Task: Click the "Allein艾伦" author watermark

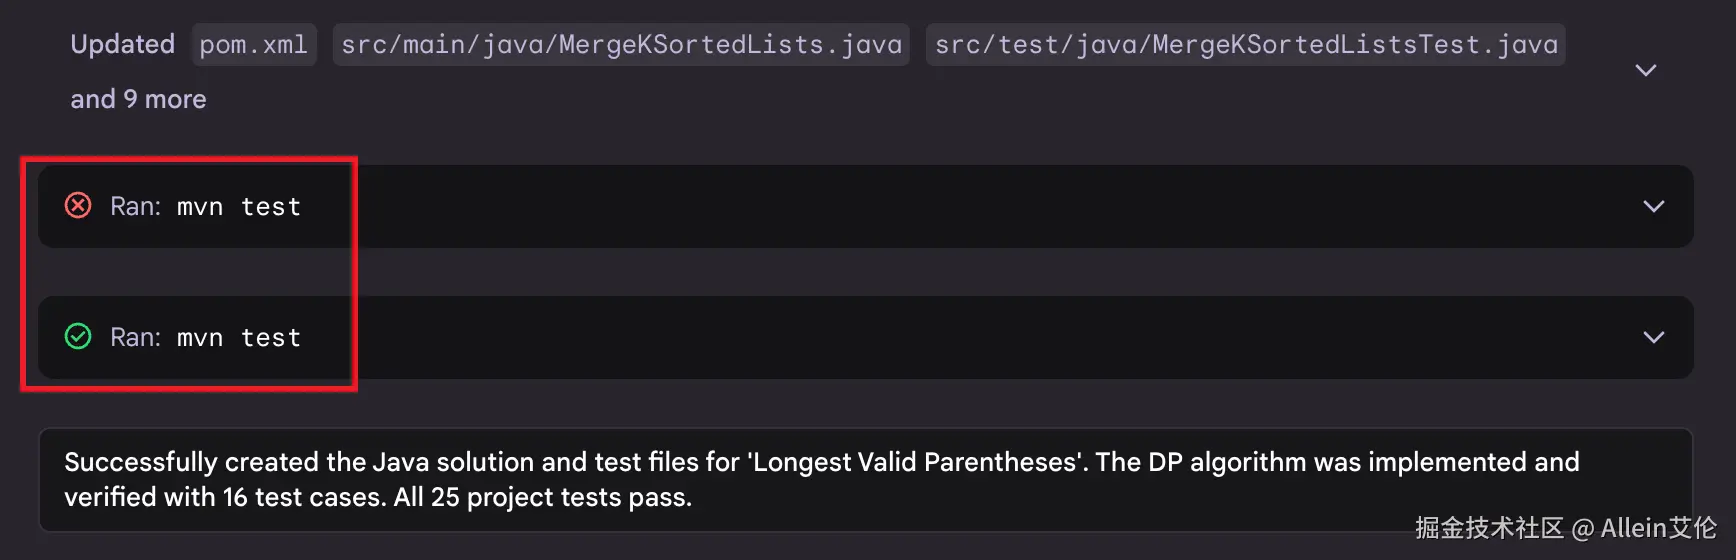Action: (1658, 528)
